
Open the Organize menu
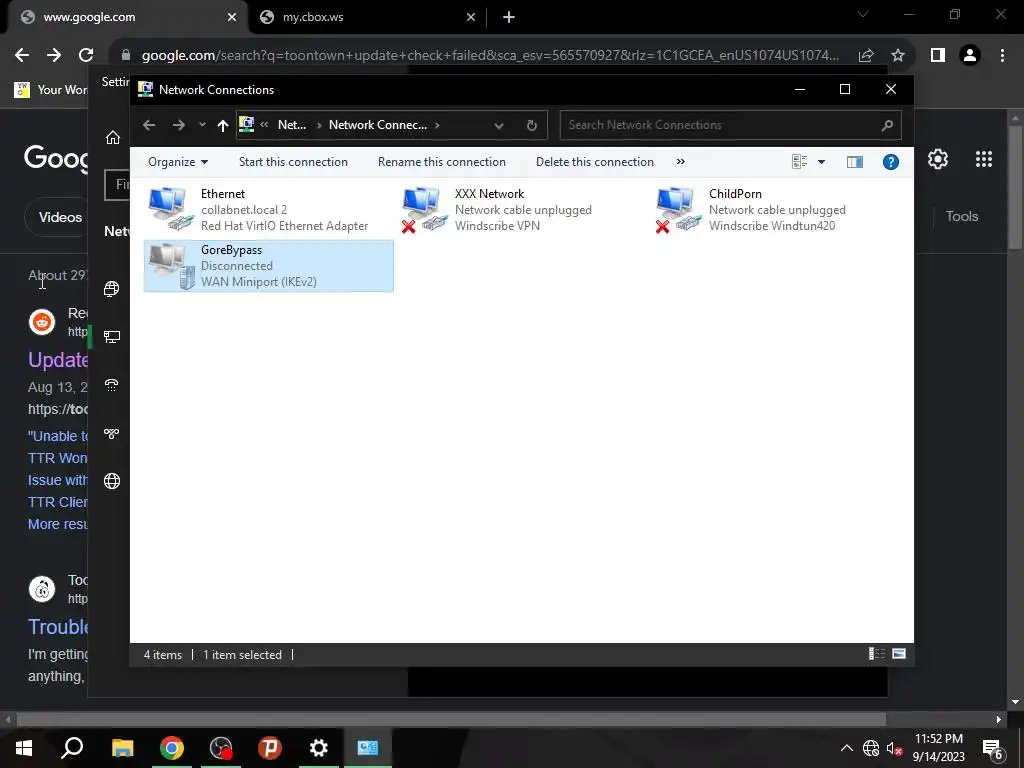178,161
